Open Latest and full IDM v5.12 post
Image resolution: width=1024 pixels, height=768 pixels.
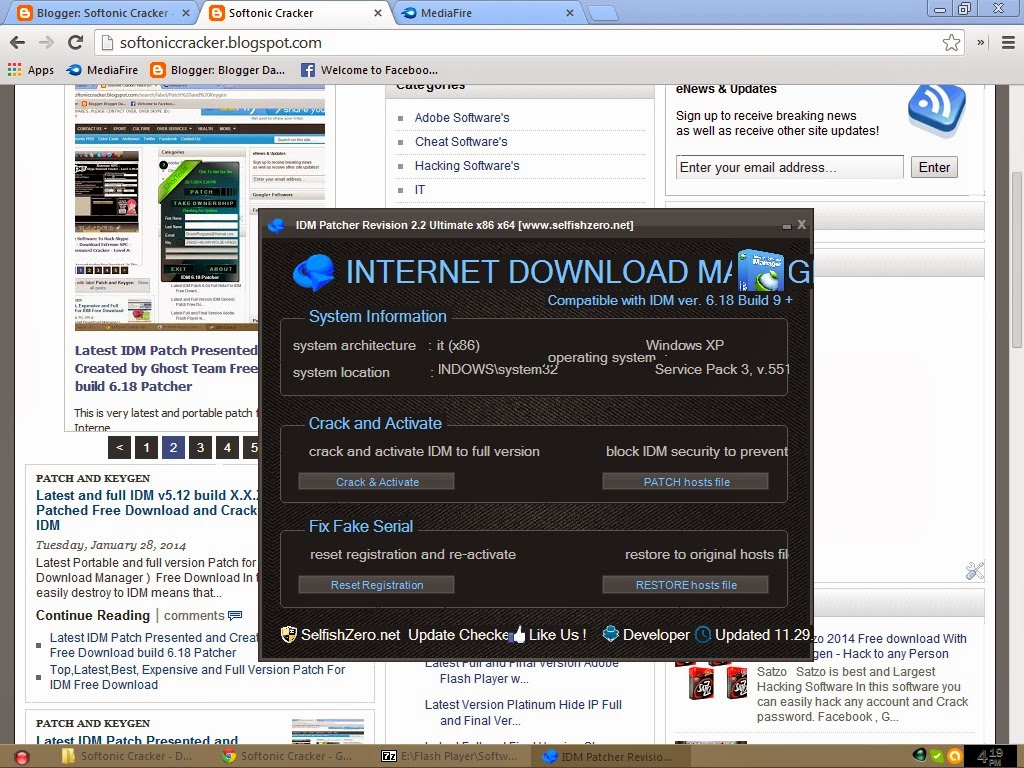(148, 510)
